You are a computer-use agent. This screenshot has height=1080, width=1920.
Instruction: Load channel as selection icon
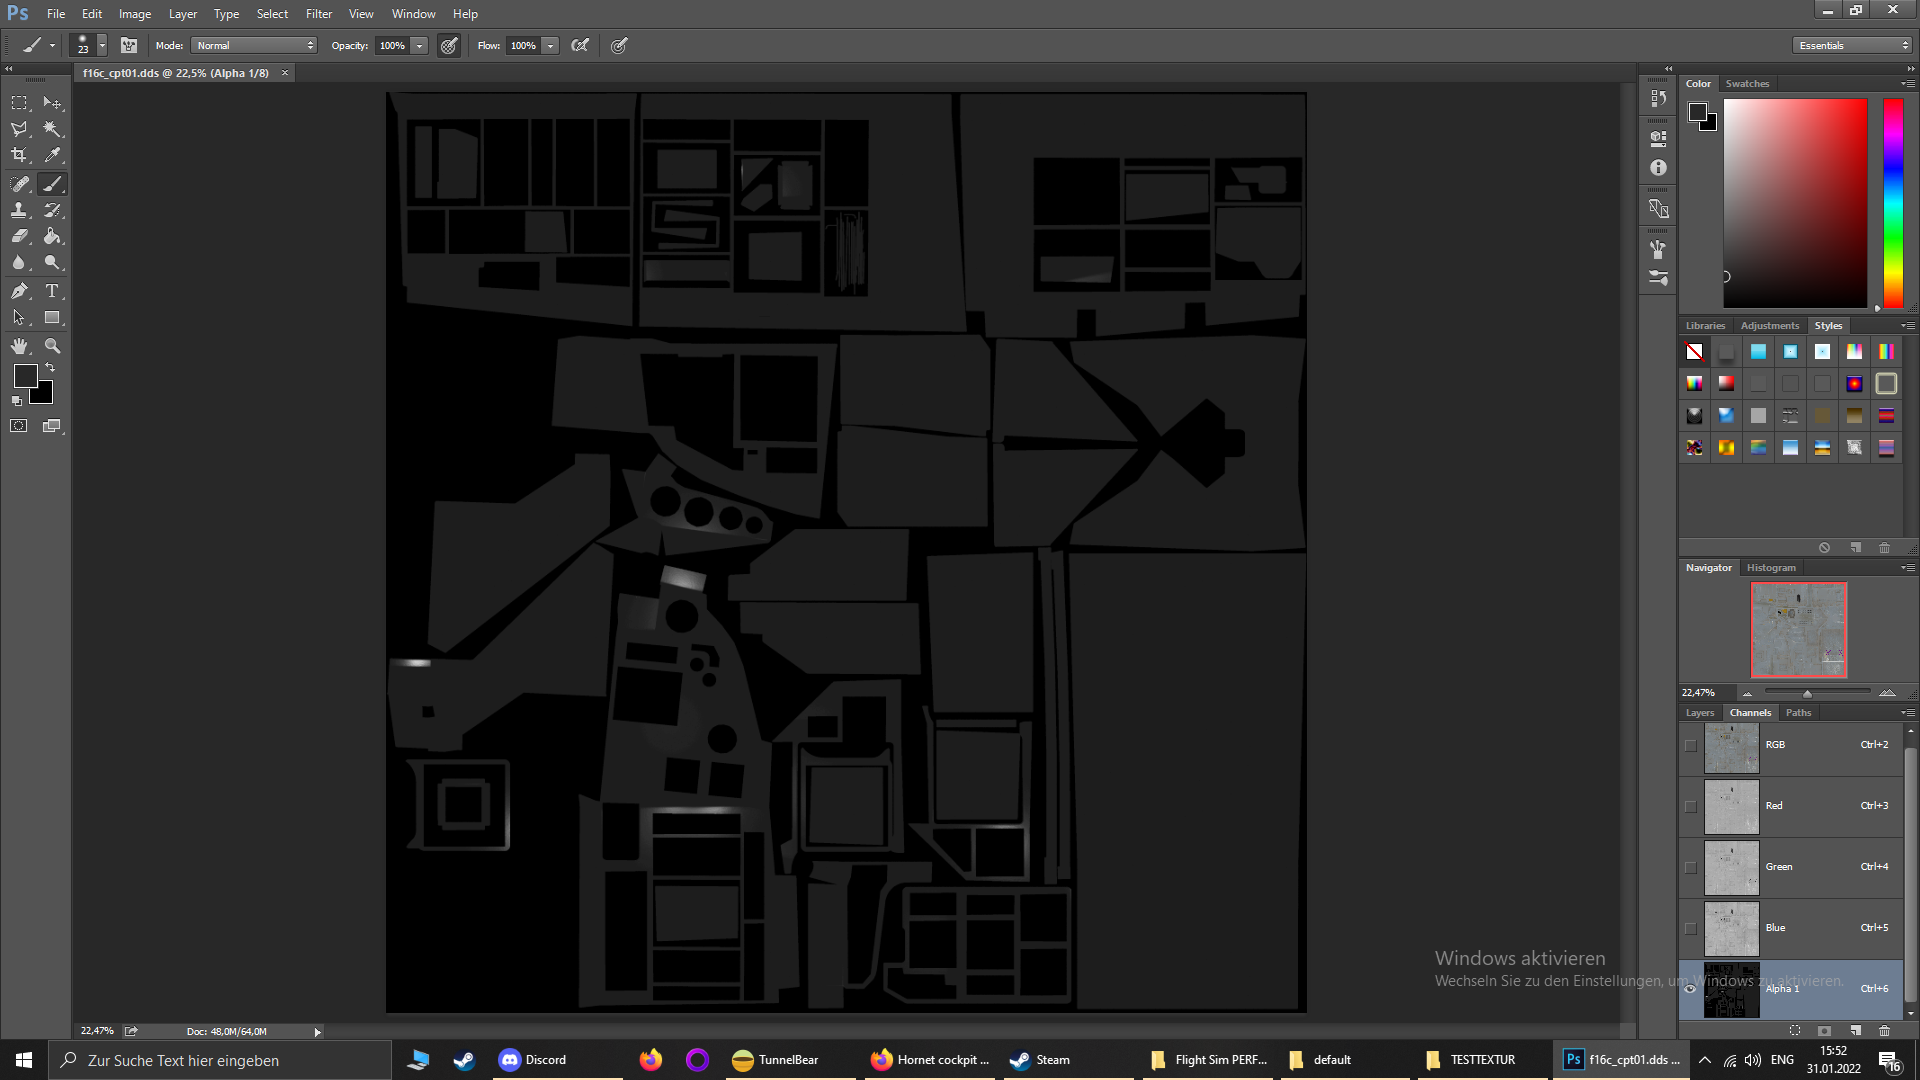pyautogui.click(x=1795, y=1030)
